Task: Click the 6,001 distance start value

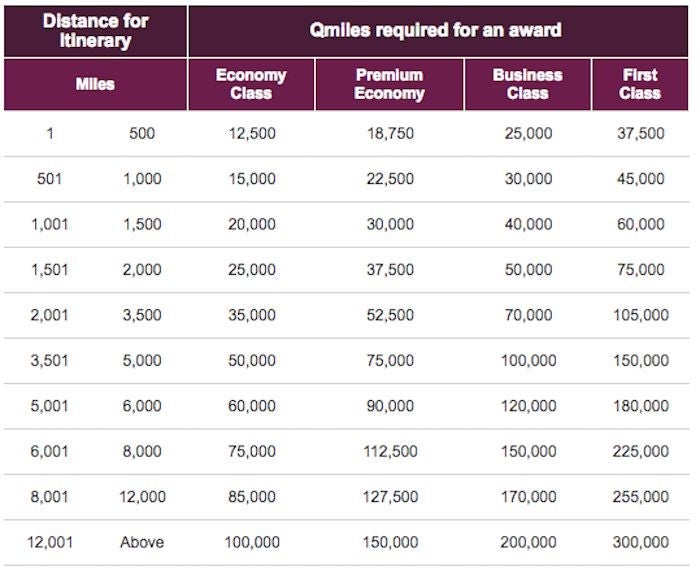Action: point(50,451)
